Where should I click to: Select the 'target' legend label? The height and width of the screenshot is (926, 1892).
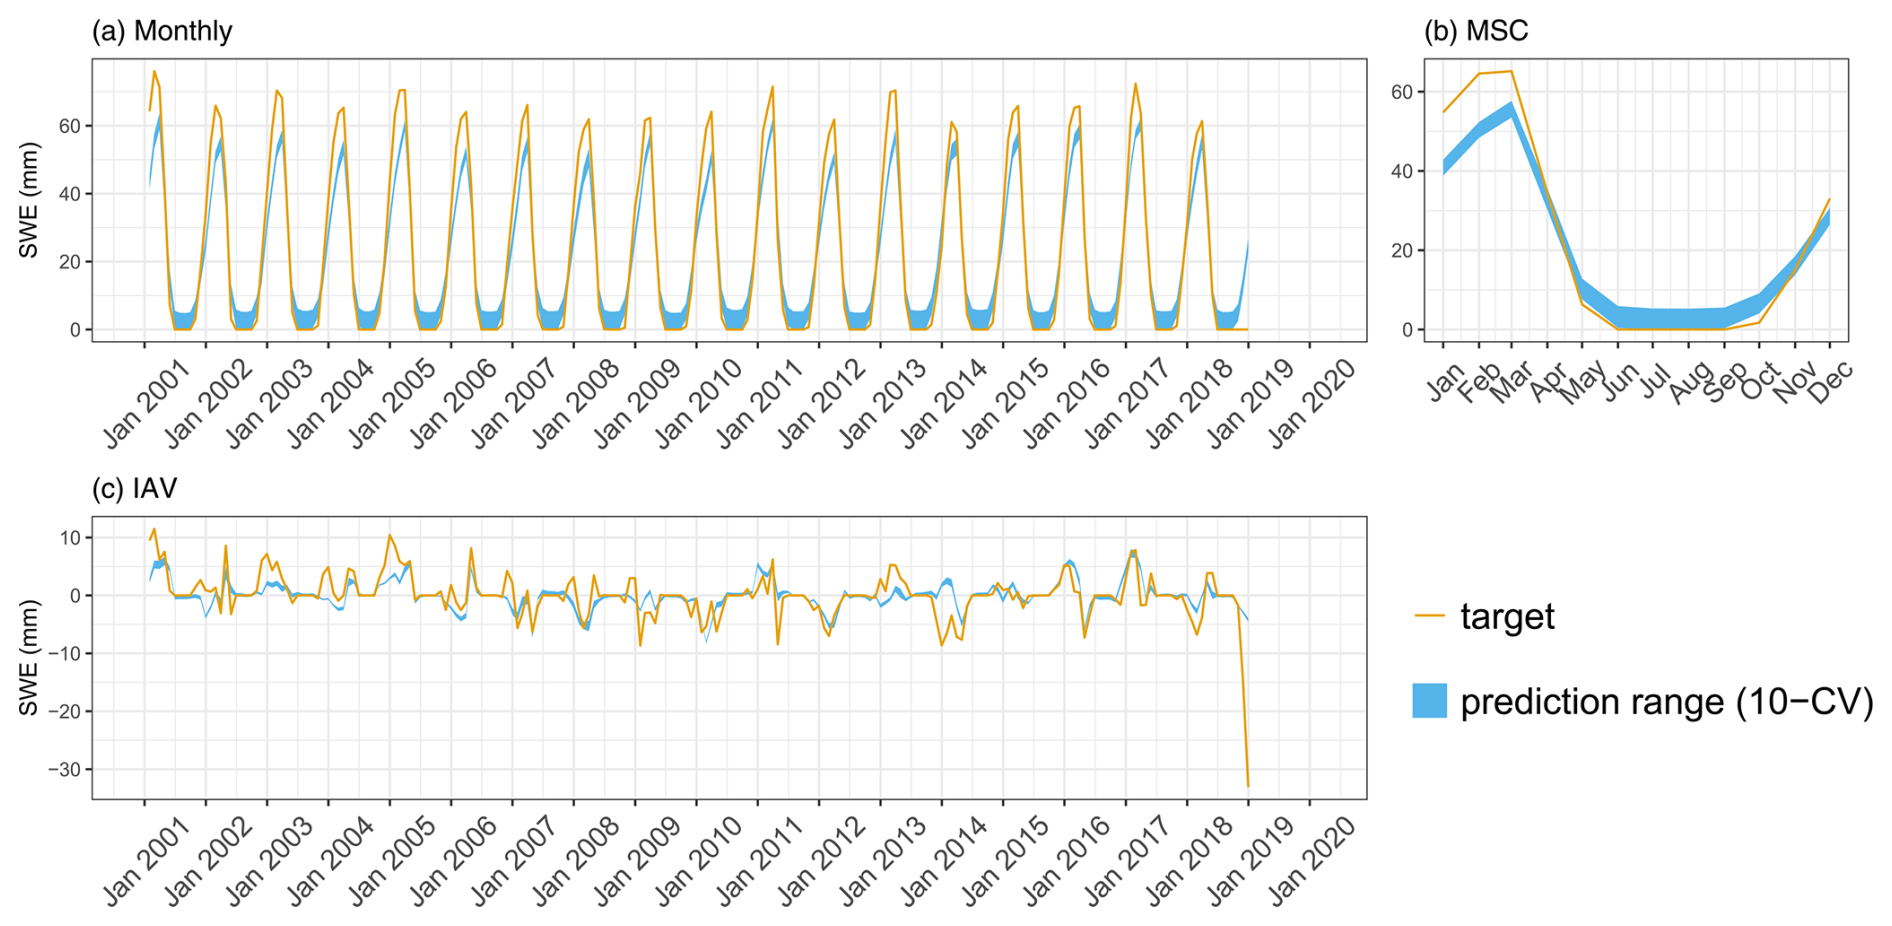coord(1507,616)
